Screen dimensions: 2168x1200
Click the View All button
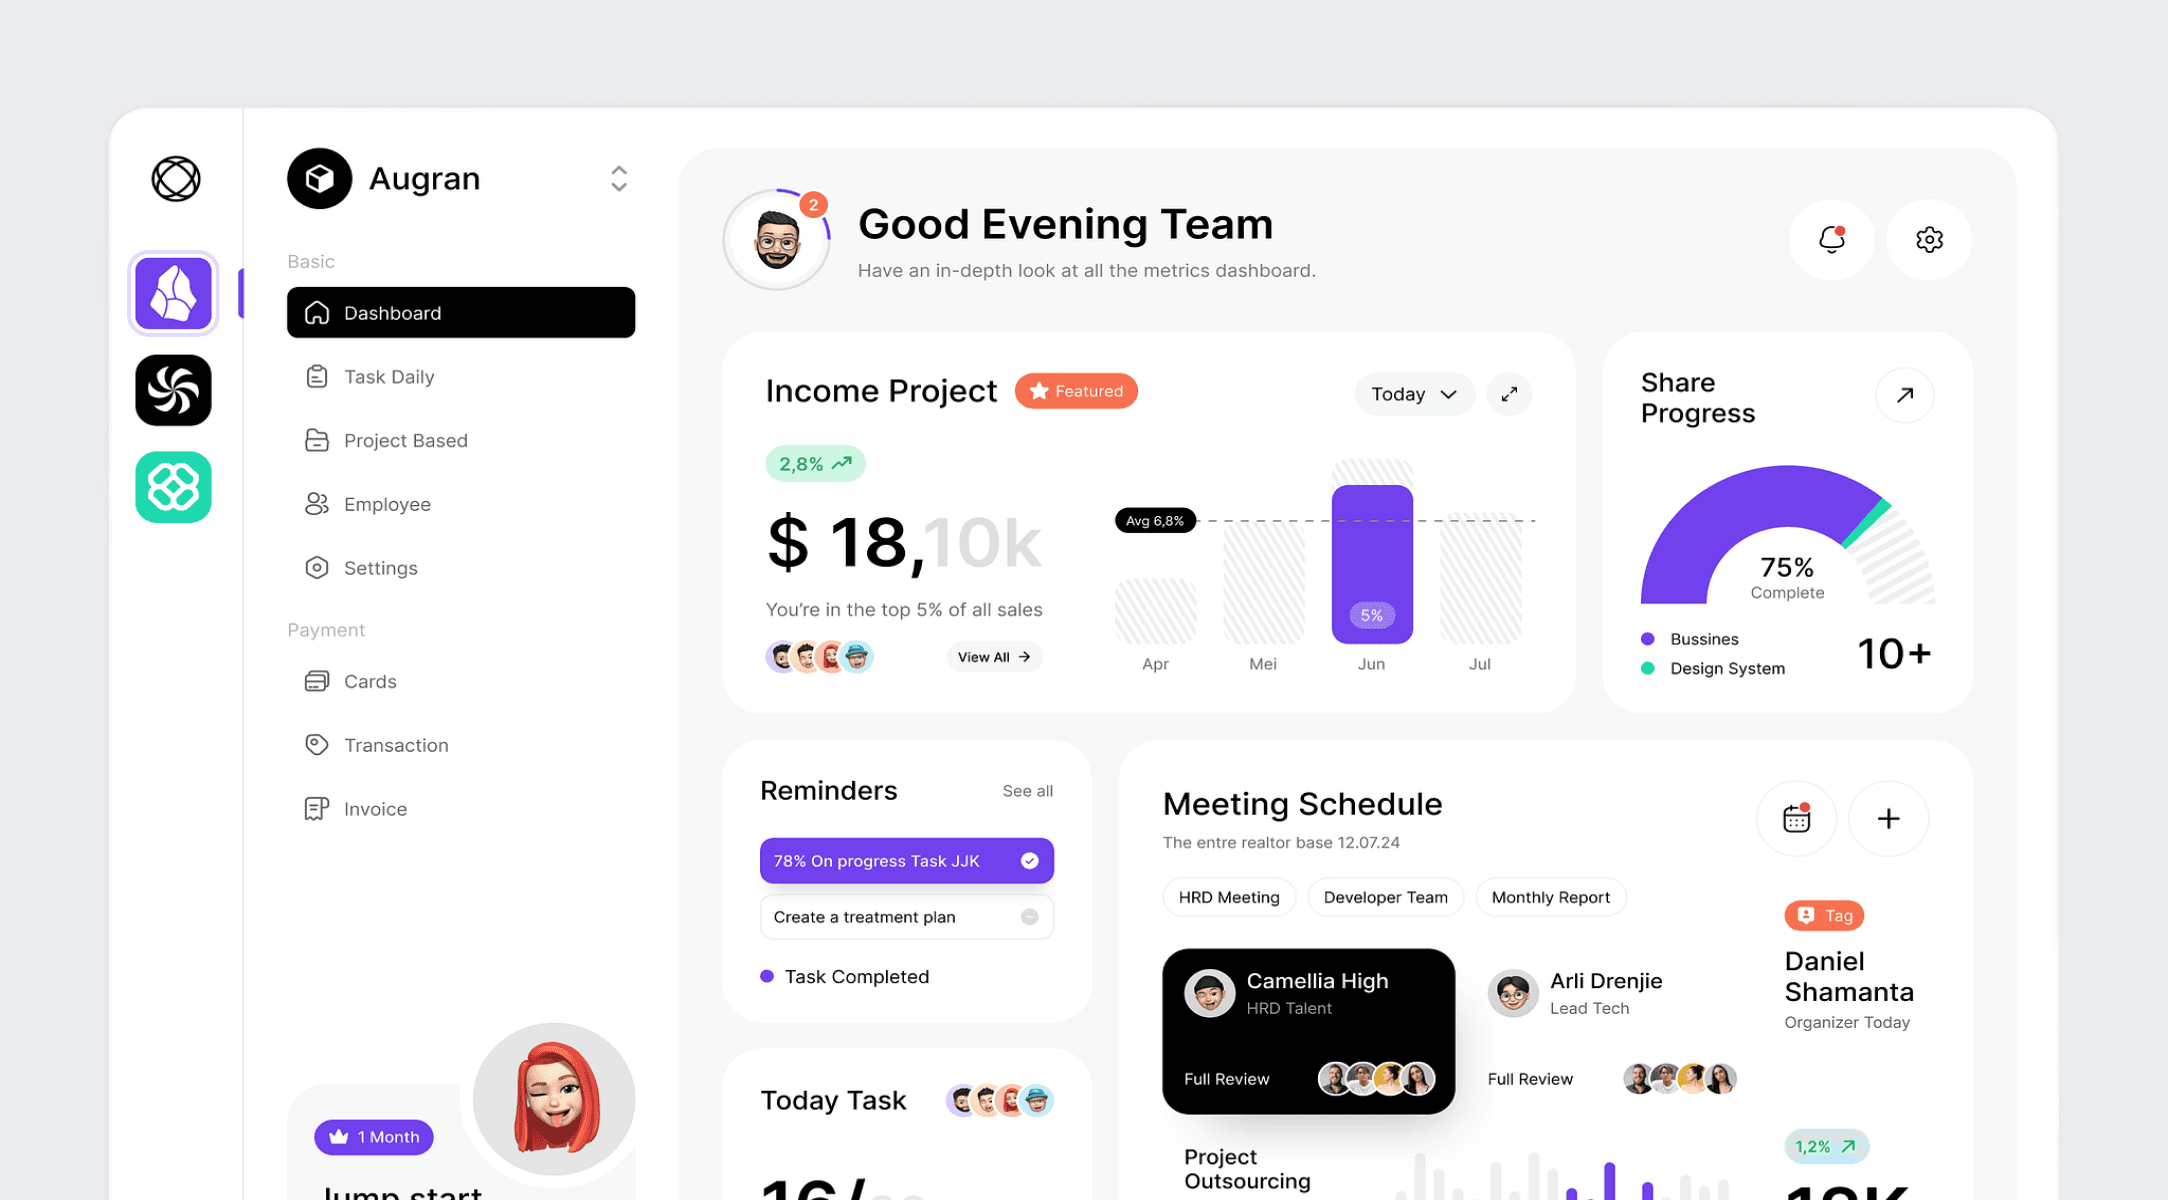click(x=993, y=657)
